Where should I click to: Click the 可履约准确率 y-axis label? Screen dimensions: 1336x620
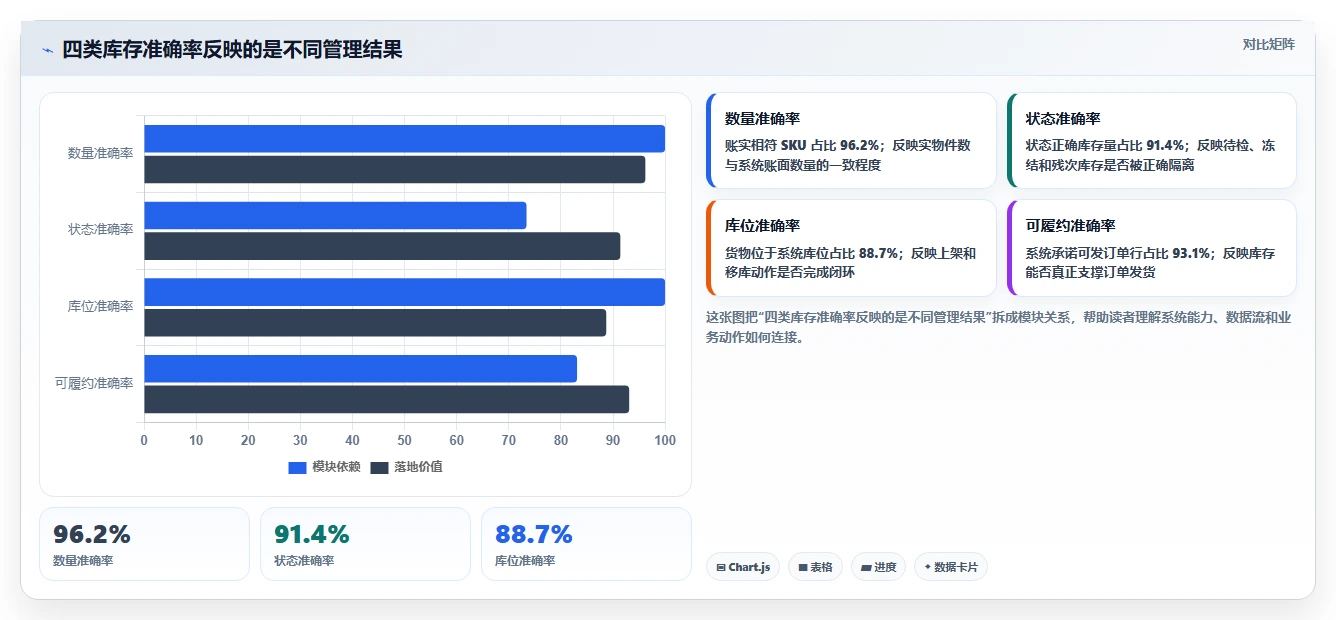(x=94, y=384)
